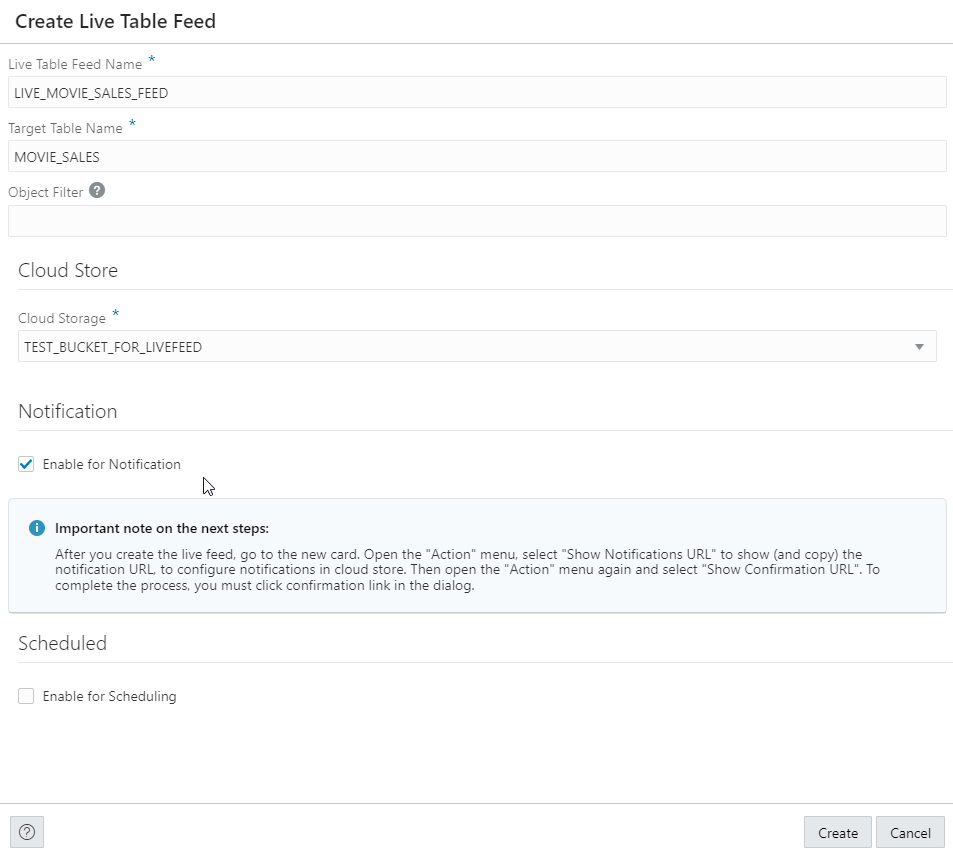This screenshot has height=855, width=953.
Task: Click the "Create Live Table Feed" dialog title
Action: tap(115, 21)
